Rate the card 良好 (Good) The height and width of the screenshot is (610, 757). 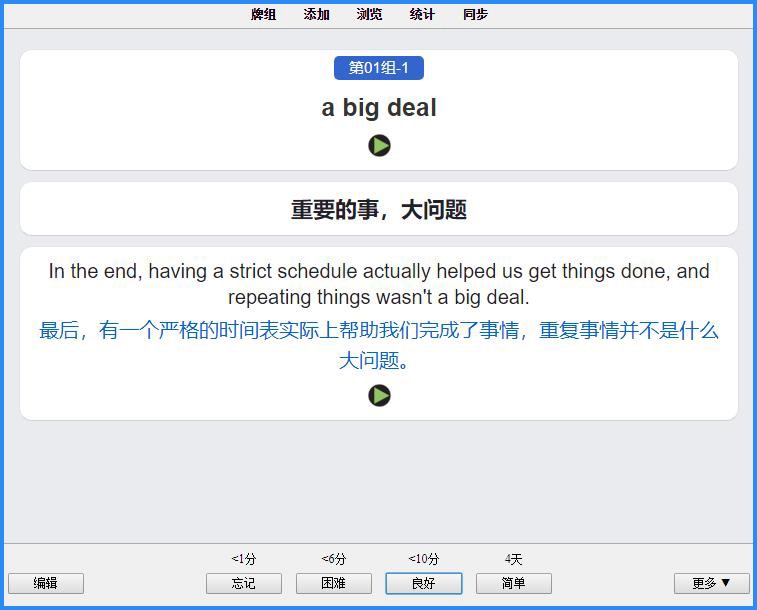424,583
